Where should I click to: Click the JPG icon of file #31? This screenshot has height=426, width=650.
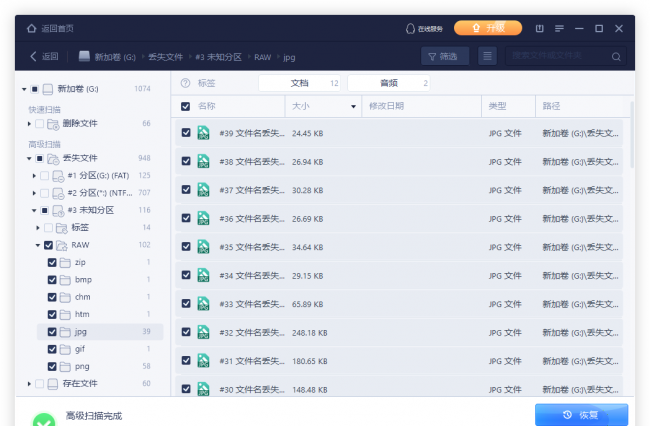(203, 361)
